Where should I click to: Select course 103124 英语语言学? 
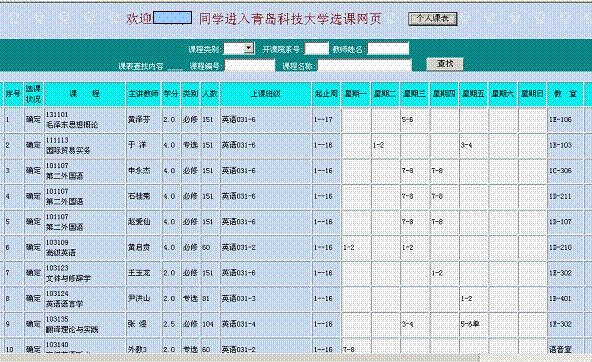click(x=65, y=299)
